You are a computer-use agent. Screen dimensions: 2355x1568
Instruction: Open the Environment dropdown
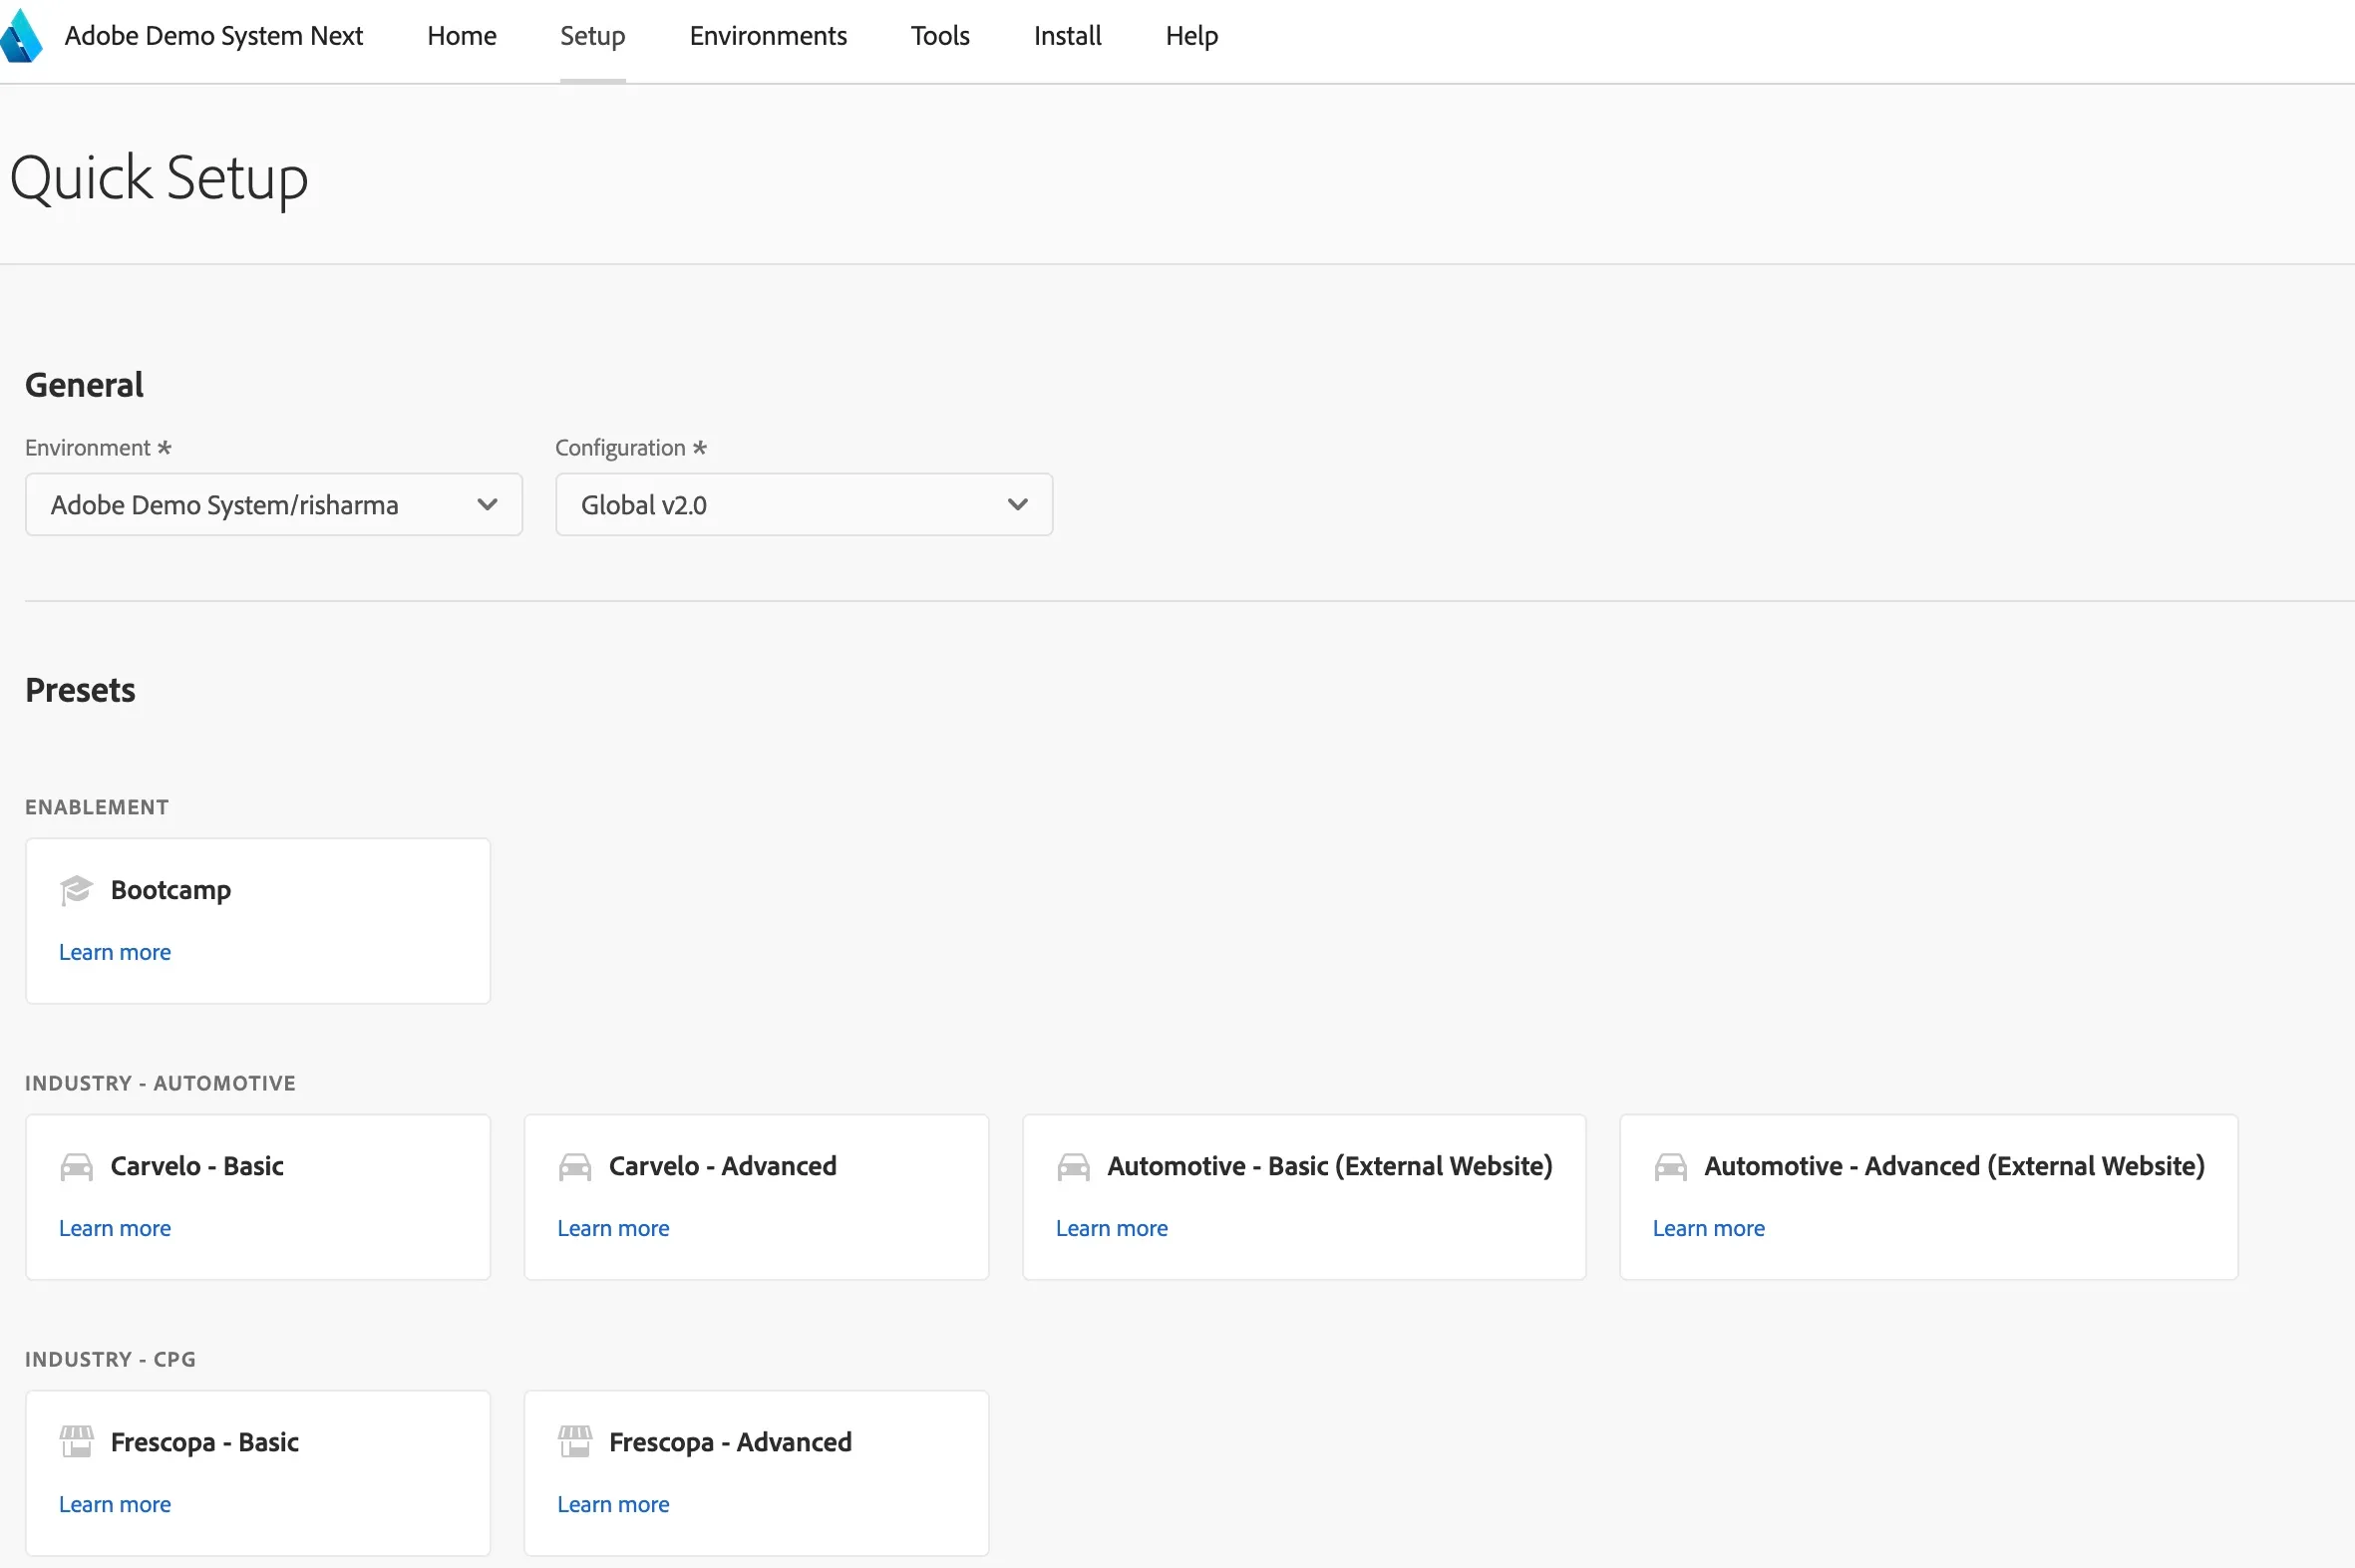(274, 505)
